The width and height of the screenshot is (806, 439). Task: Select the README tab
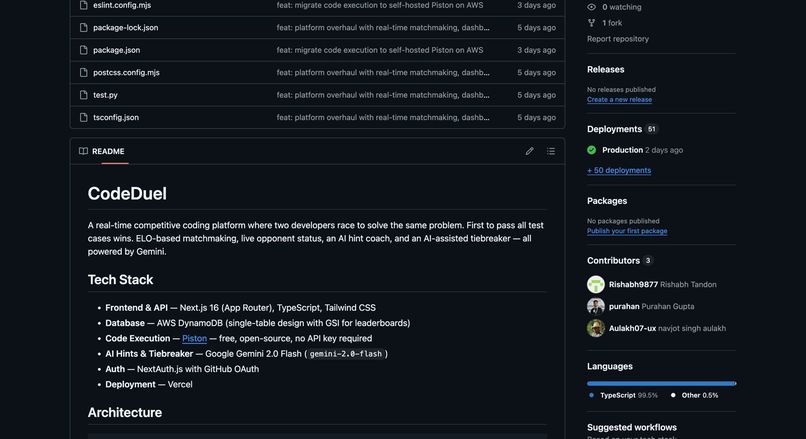(102, 151)
